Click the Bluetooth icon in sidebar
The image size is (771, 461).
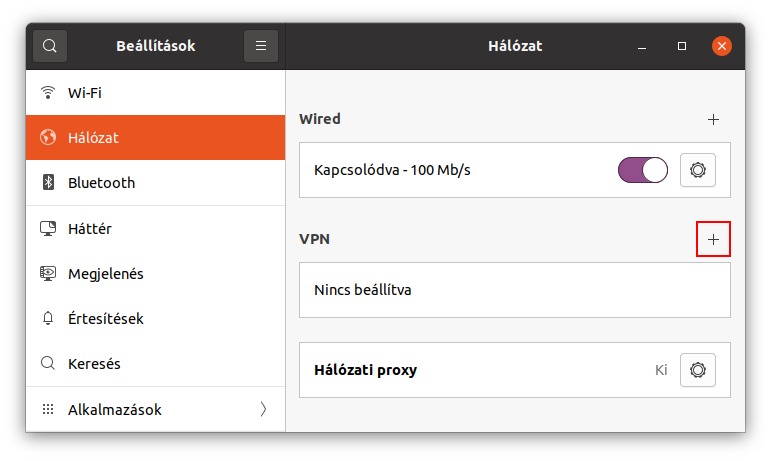[48, 182]
